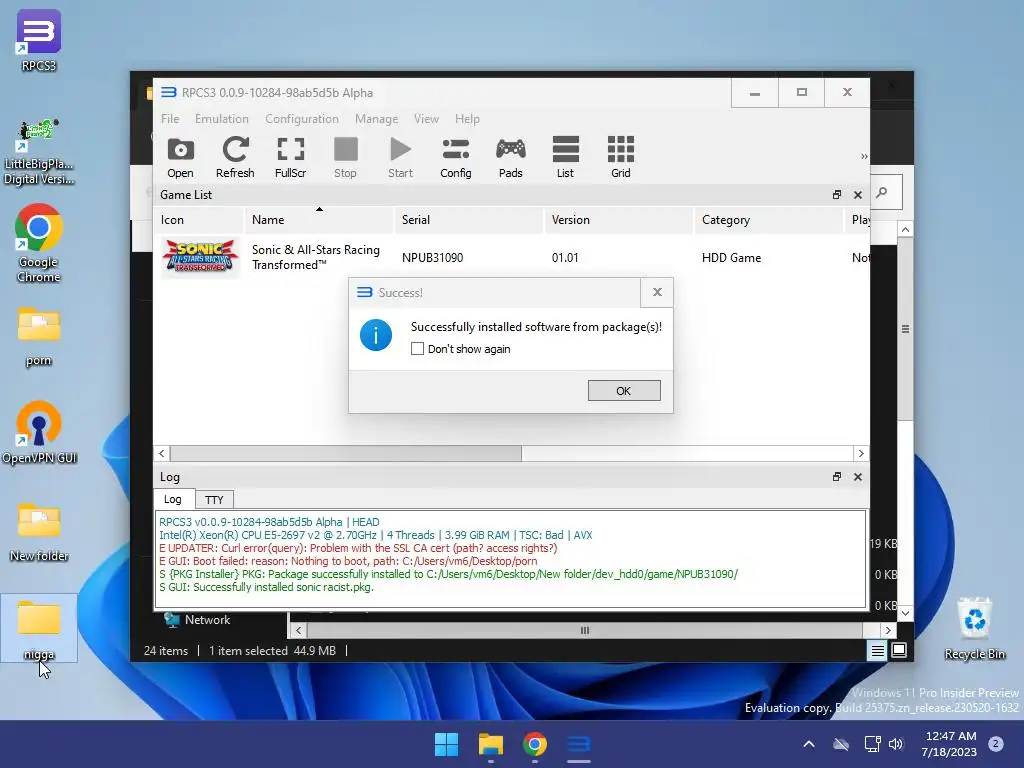Show hidden tray icons chevron
Viewport: 1024px width, 768px height.
808,744
